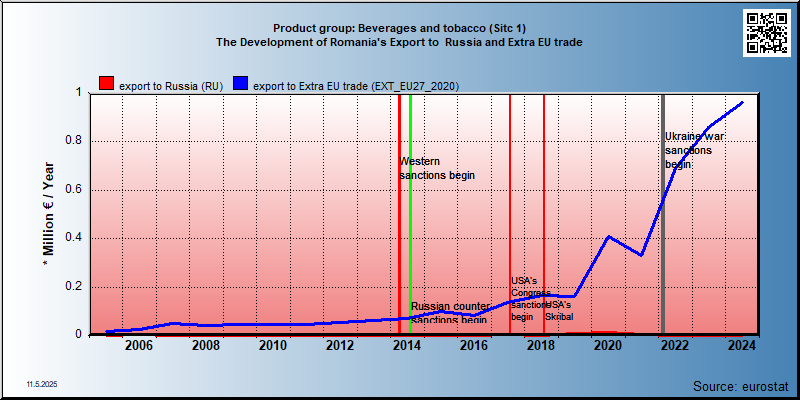800x400 pixels.
Task: Click the 0.6 y-axis value
Action: 74,190
